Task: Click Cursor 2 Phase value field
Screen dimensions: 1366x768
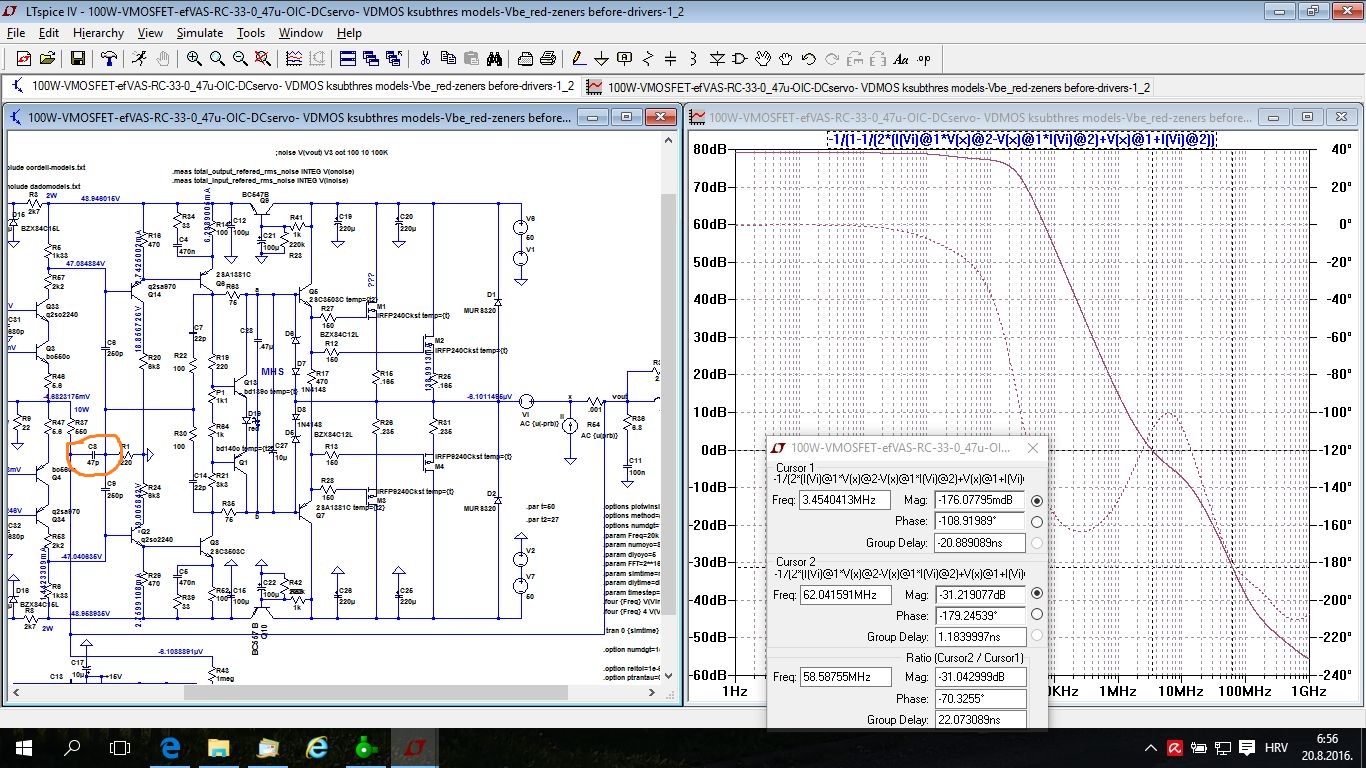Action: point(980,615)
